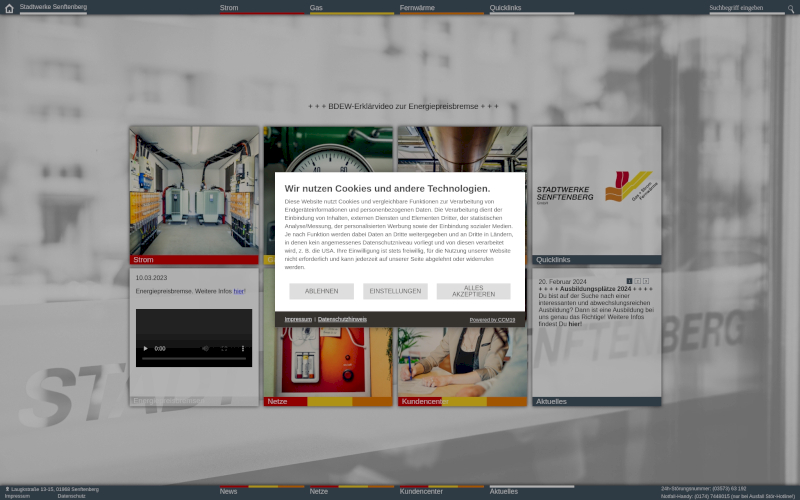This screenshot has width=800, height=500.
Task: Enter fullscreen on the video player
Action: (224, 348)
